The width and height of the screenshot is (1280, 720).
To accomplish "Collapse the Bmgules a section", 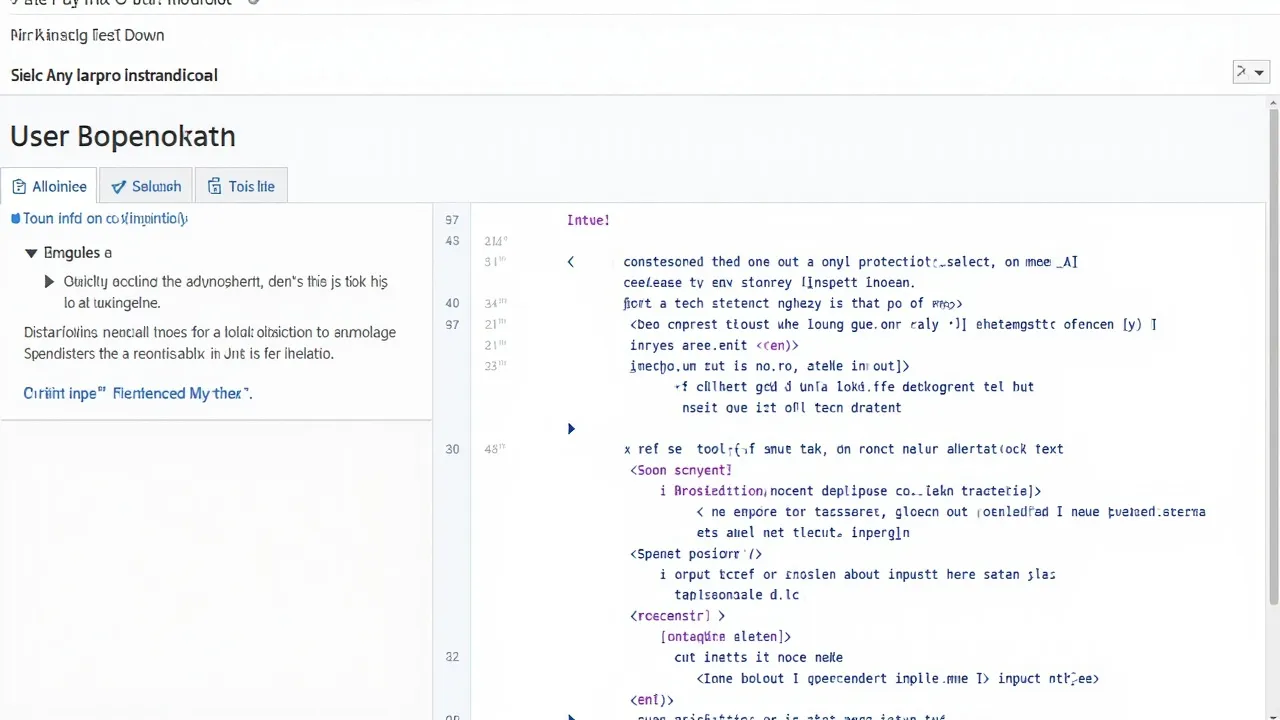I will coord(31,253).
